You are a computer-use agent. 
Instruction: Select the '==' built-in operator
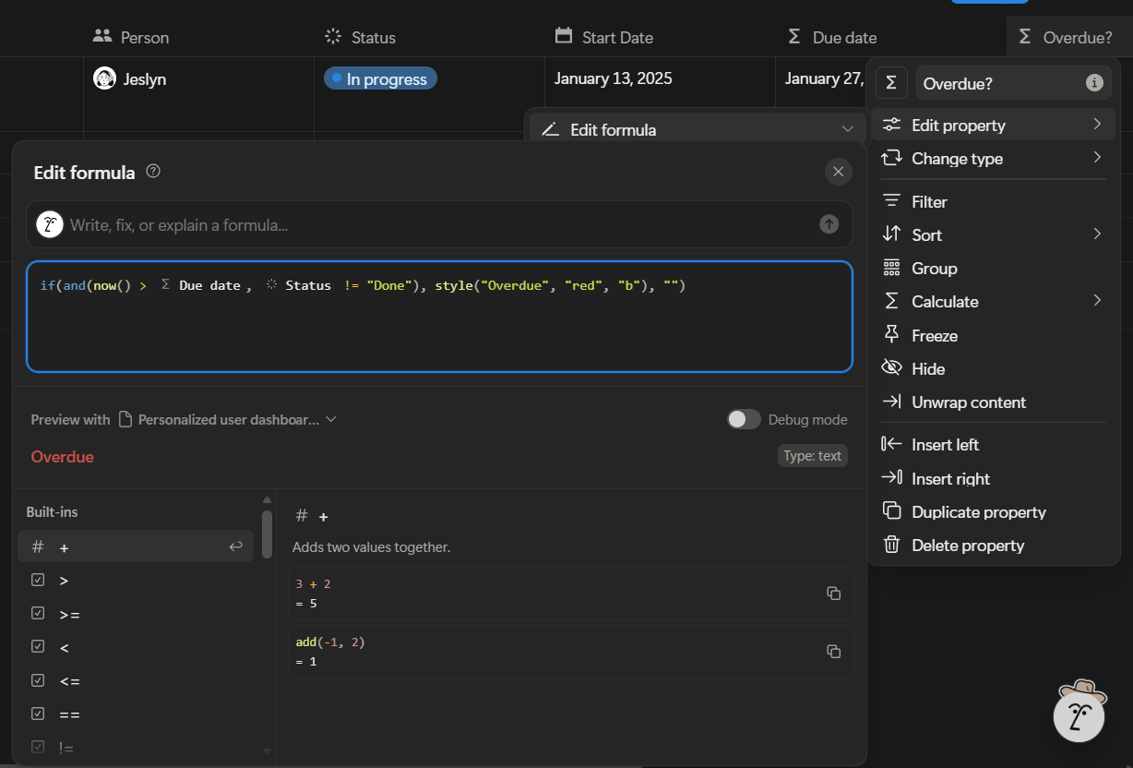click(x=70, y=714)
